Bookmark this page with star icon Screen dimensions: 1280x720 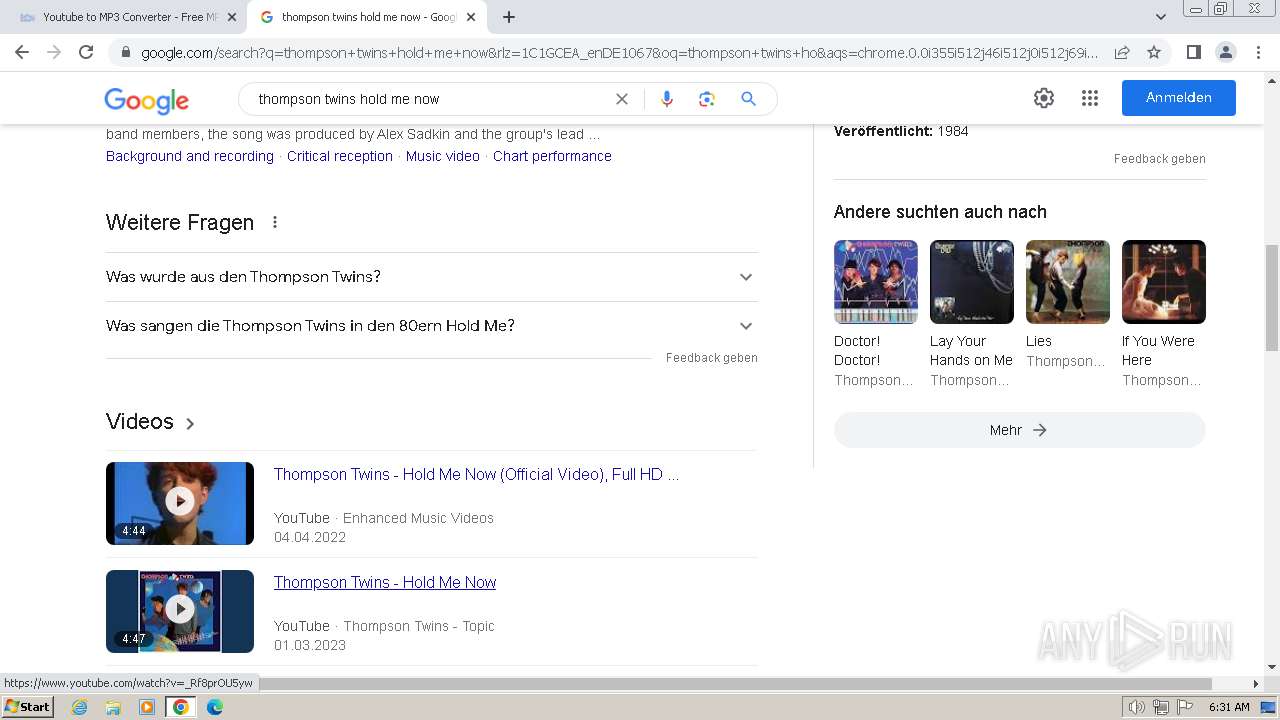[x=1154, y=52]
